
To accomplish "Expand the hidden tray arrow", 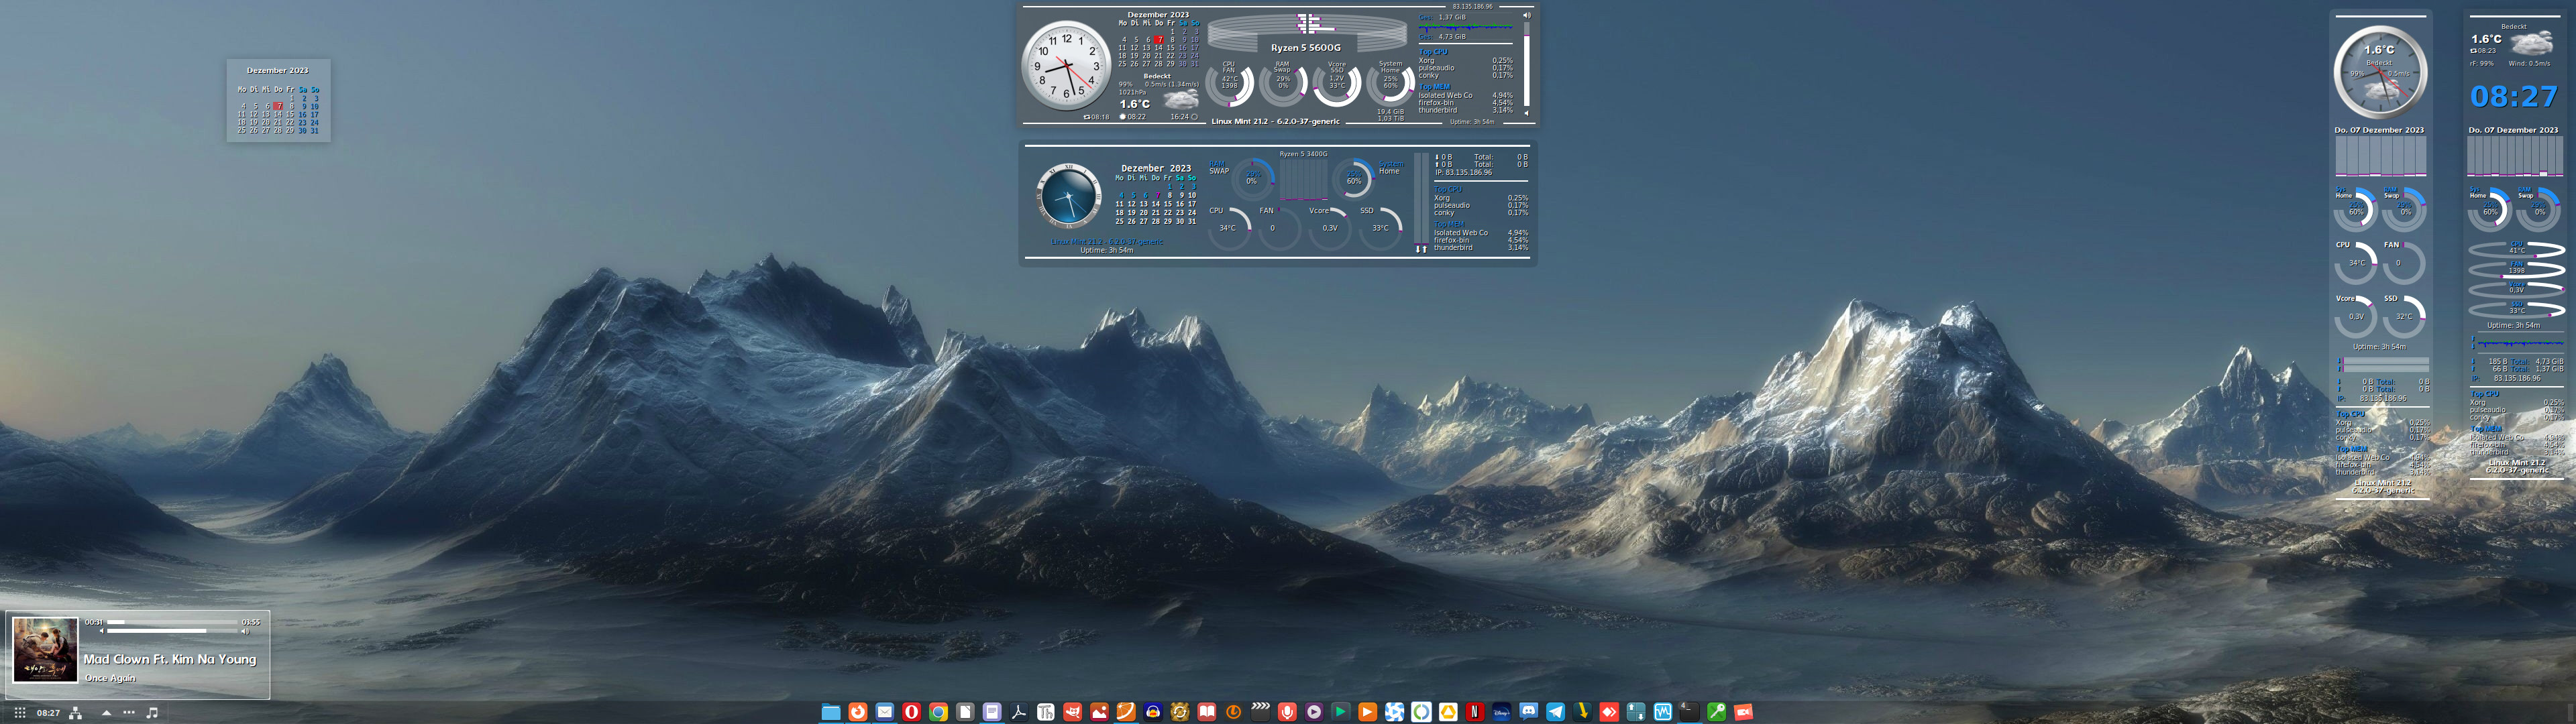I will [106, 713].
